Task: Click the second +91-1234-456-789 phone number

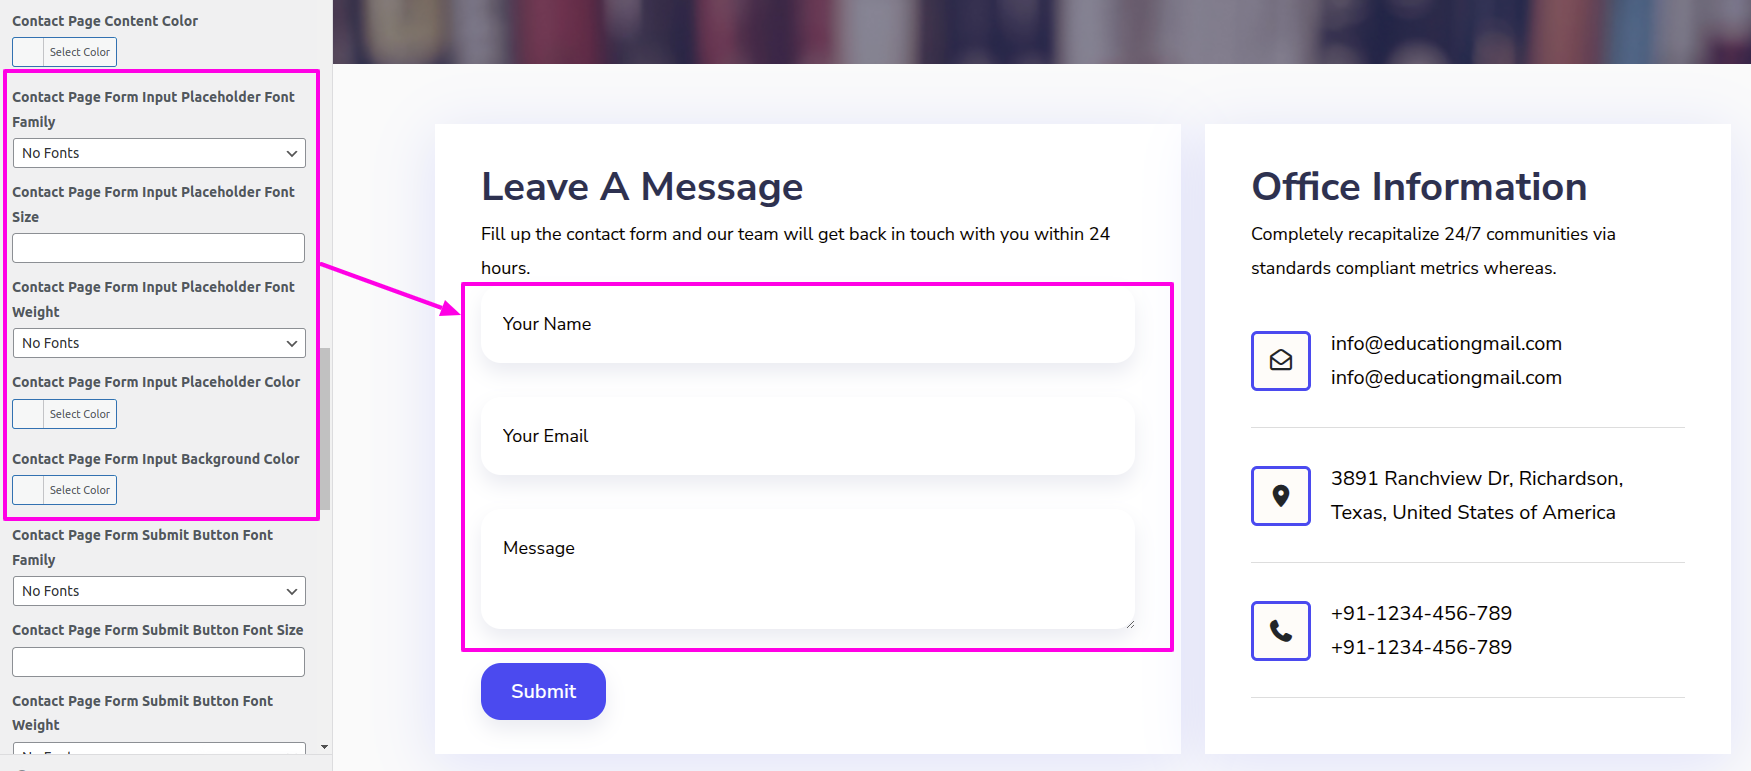Action: pos(1421,648)
